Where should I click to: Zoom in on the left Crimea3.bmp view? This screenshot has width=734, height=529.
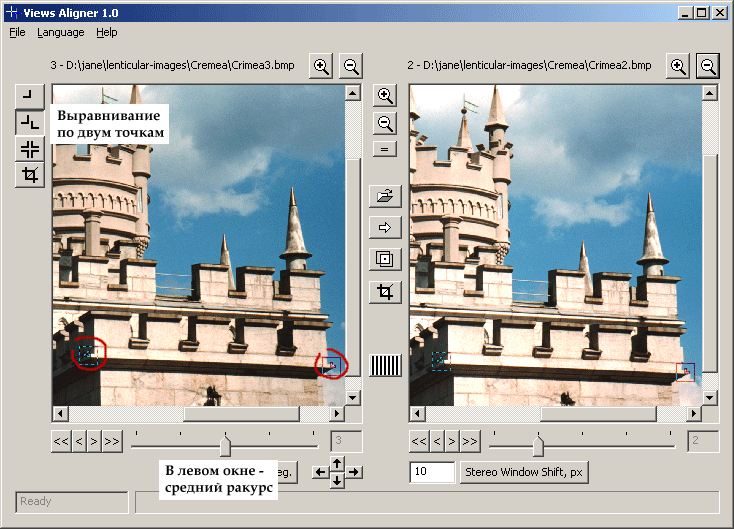321,66
